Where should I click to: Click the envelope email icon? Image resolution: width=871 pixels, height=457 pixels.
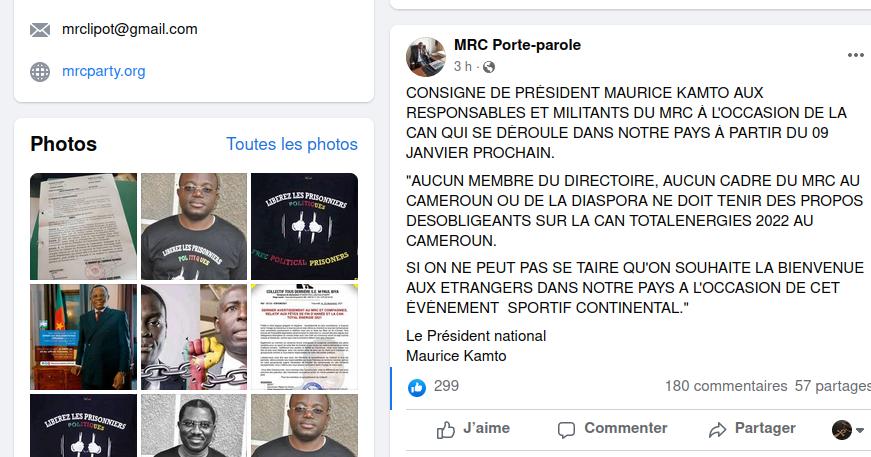[40, 30]
